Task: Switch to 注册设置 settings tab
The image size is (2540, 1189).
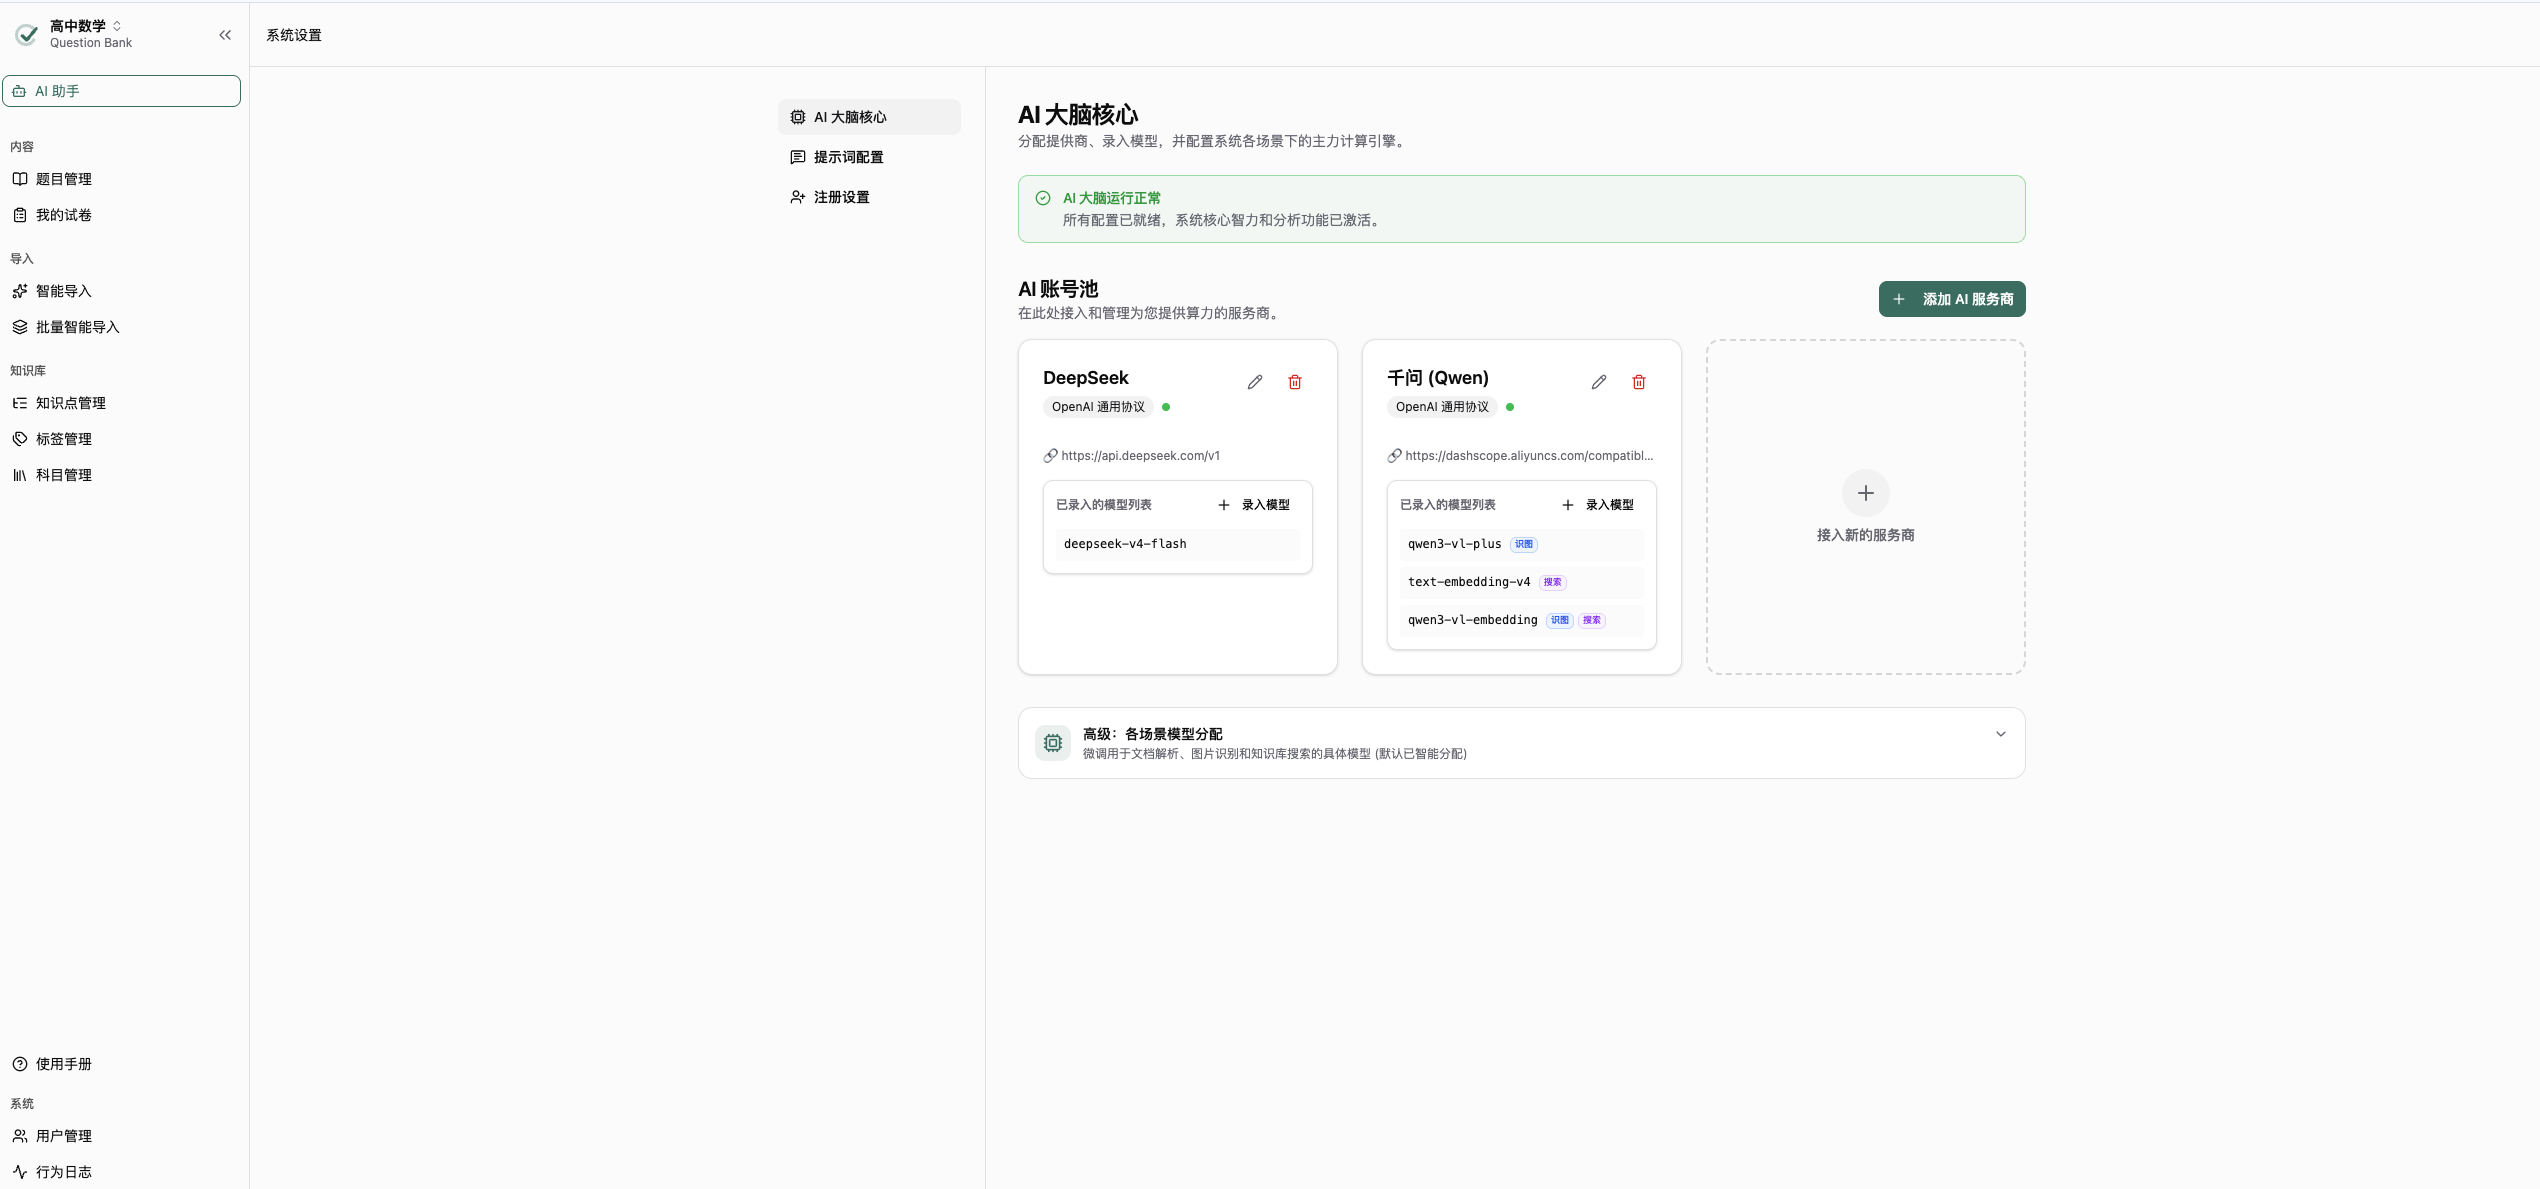Action: (869, 197)
